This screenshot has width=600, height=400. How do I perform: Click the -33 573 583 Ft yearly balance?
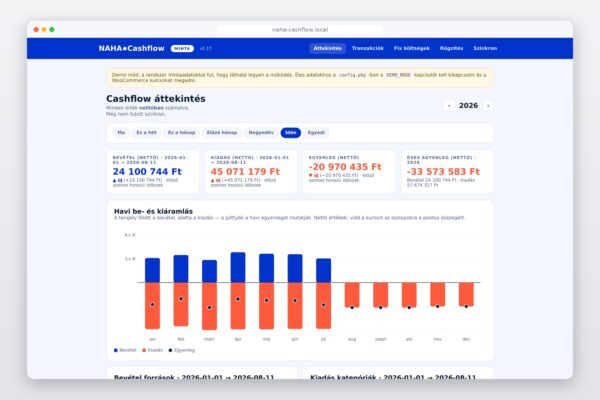point(443,171)
